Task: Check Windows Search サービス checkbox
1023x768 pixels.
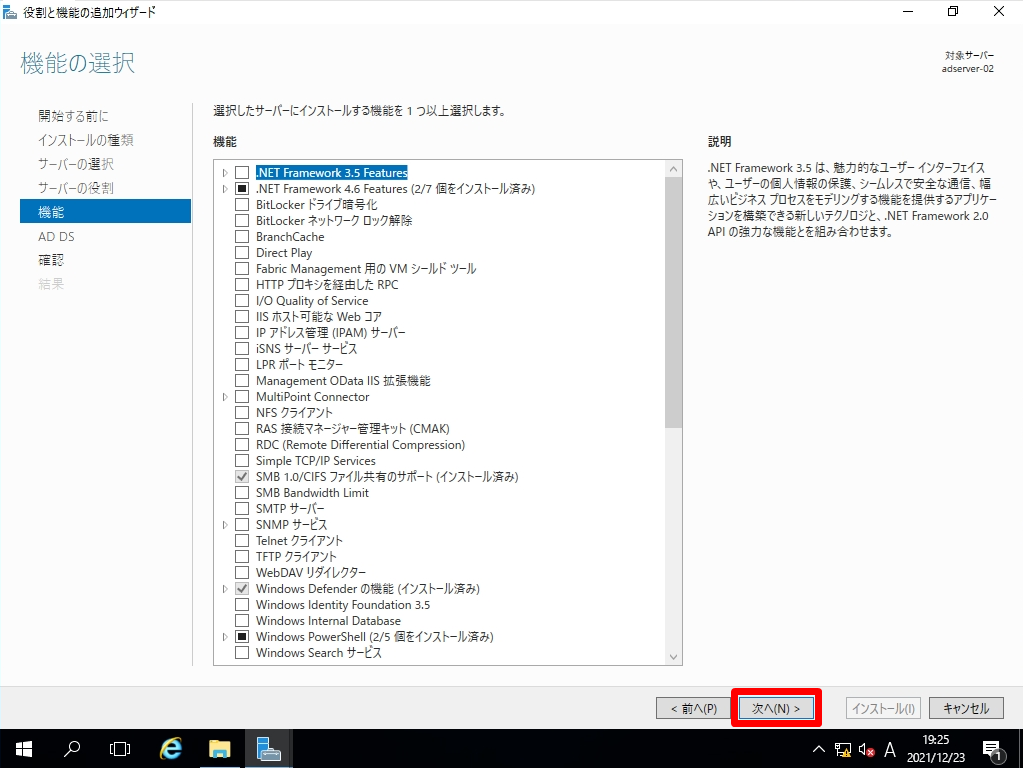Action: pyautogui.click(x=242, y=653)
